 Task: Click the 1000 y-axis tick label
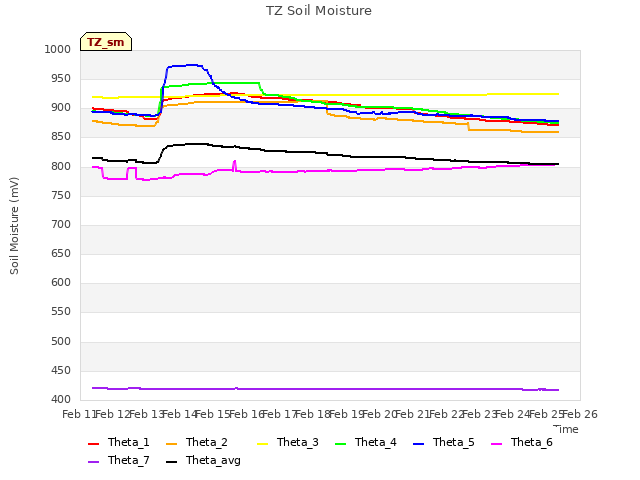58,49
